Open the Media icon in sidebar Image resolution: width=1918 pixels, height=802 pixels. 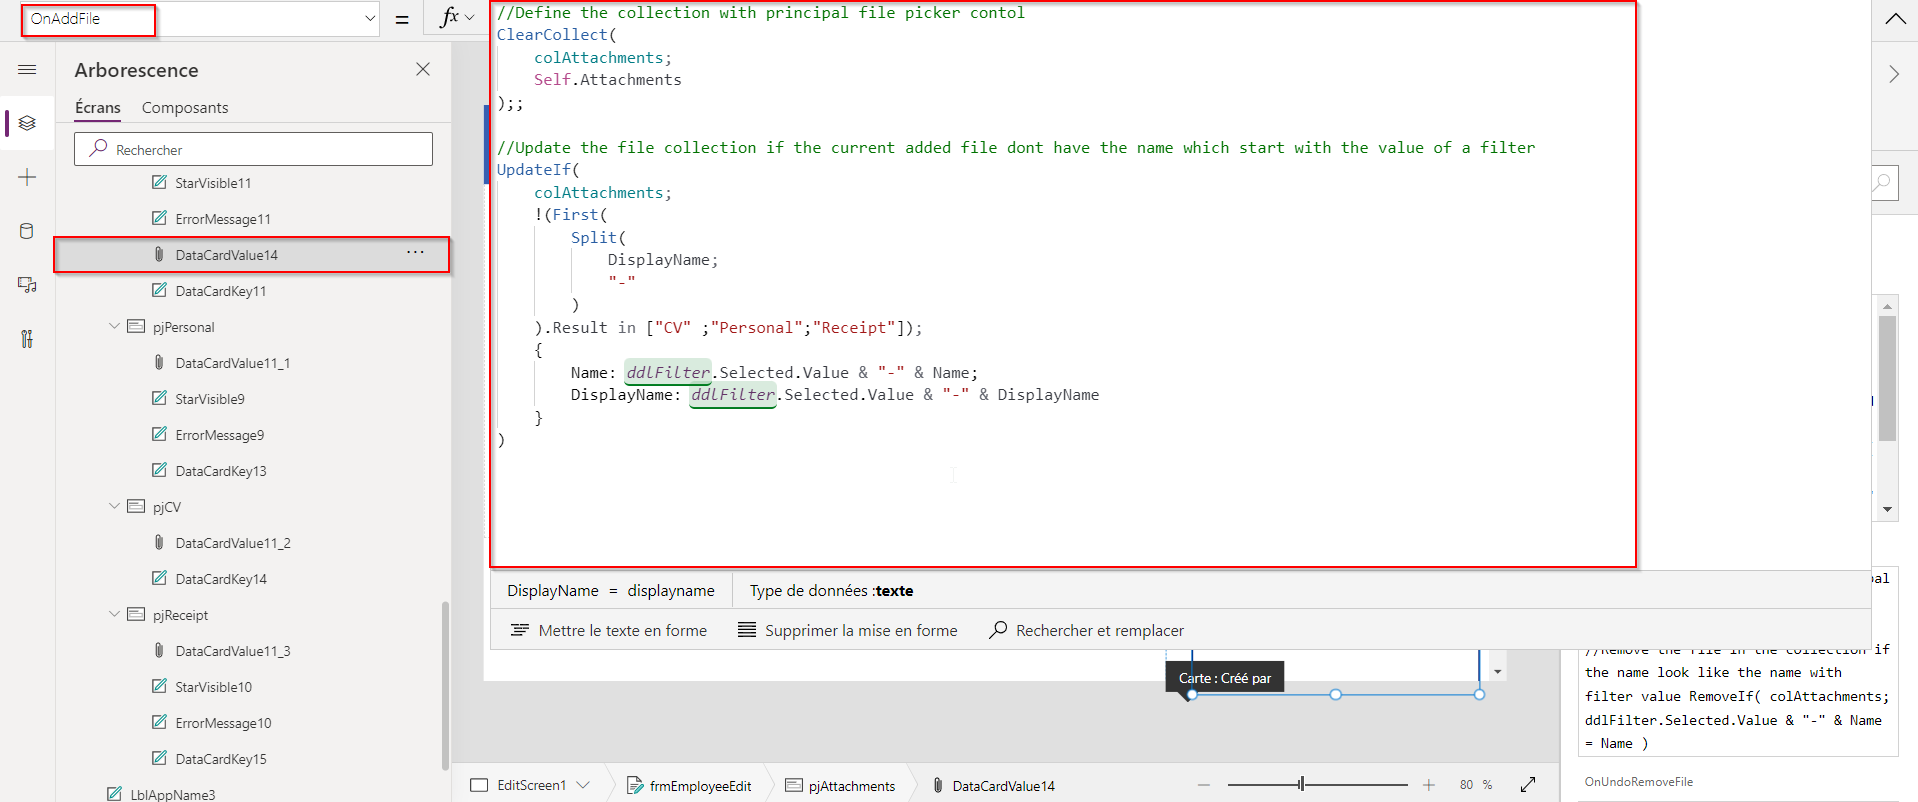click(x=27, y=285)
